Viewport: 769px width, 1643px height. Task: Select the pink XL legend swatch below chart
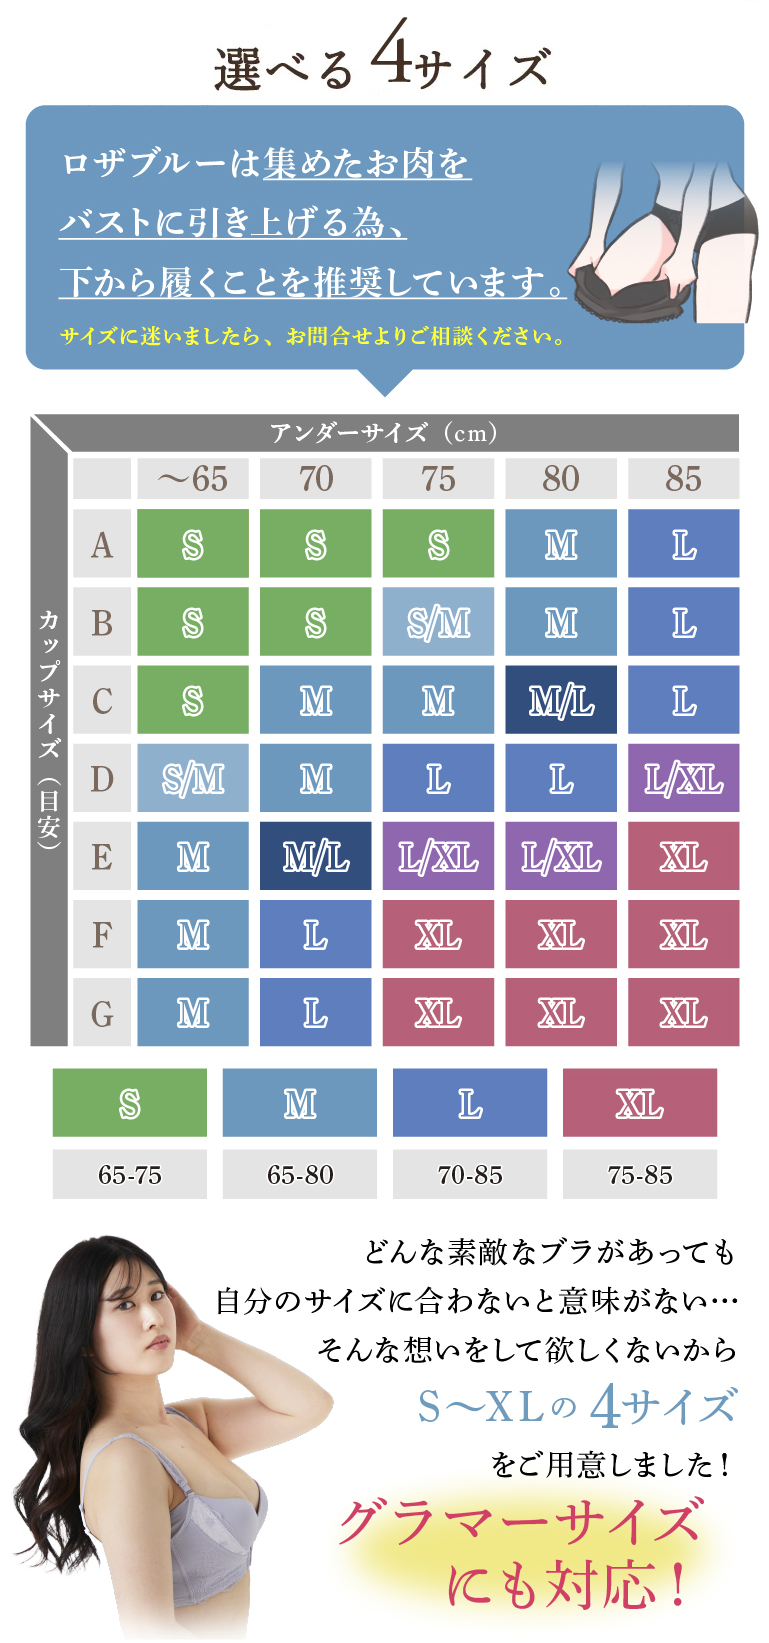[x=639, y=1102]
